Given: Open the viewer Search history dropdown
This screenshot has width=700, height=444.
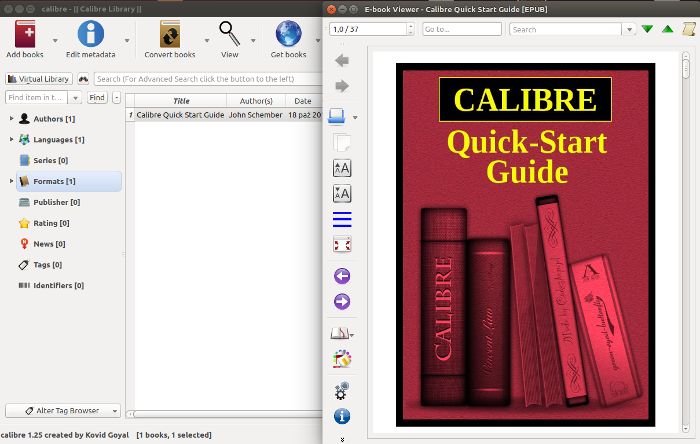Looking at the screenshot, I should [629, 29].
